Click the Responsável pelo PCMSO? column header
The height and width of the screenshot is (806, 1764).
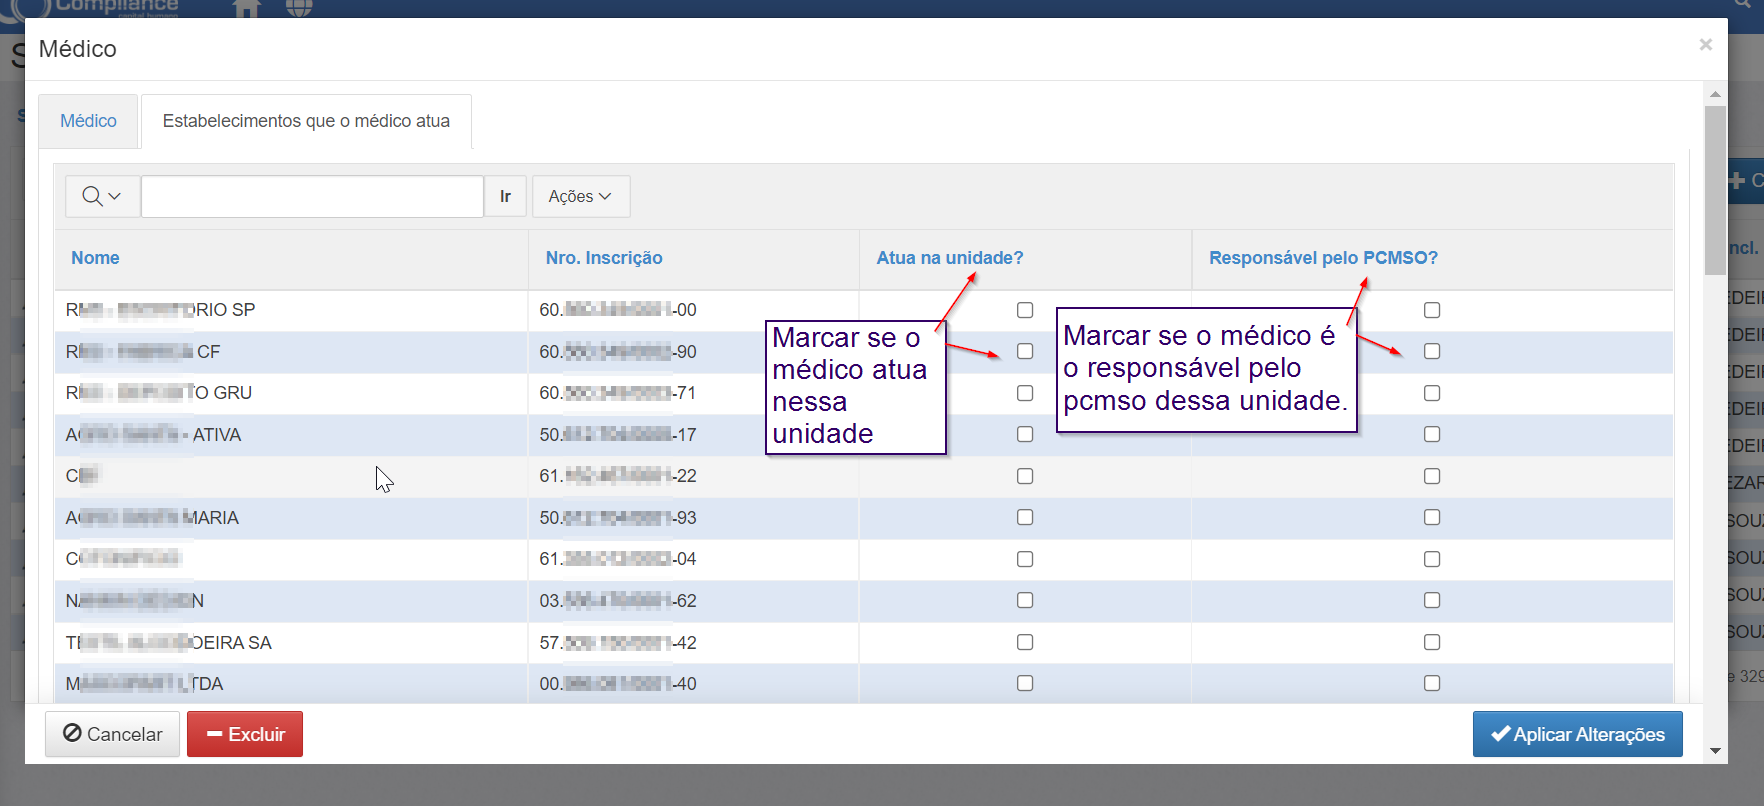[x=1323, y=258]
